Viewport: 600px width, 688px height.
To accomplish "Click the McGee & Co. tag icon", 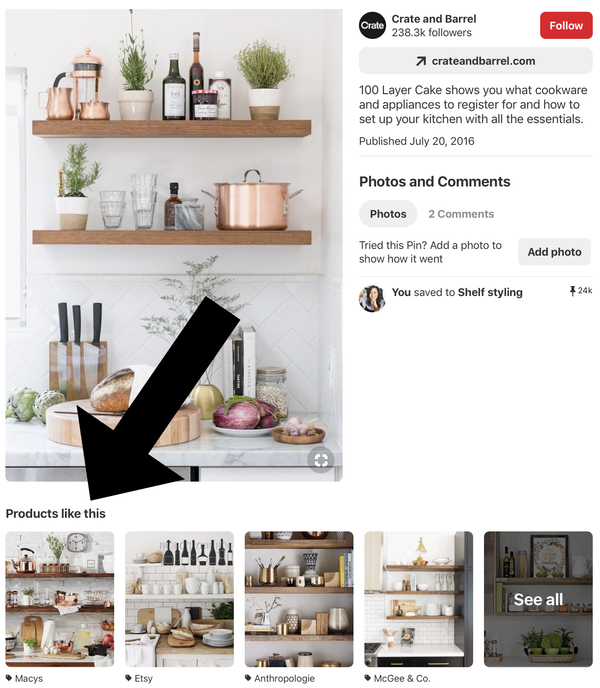I will pyautogui.click(x=368, y=678).
